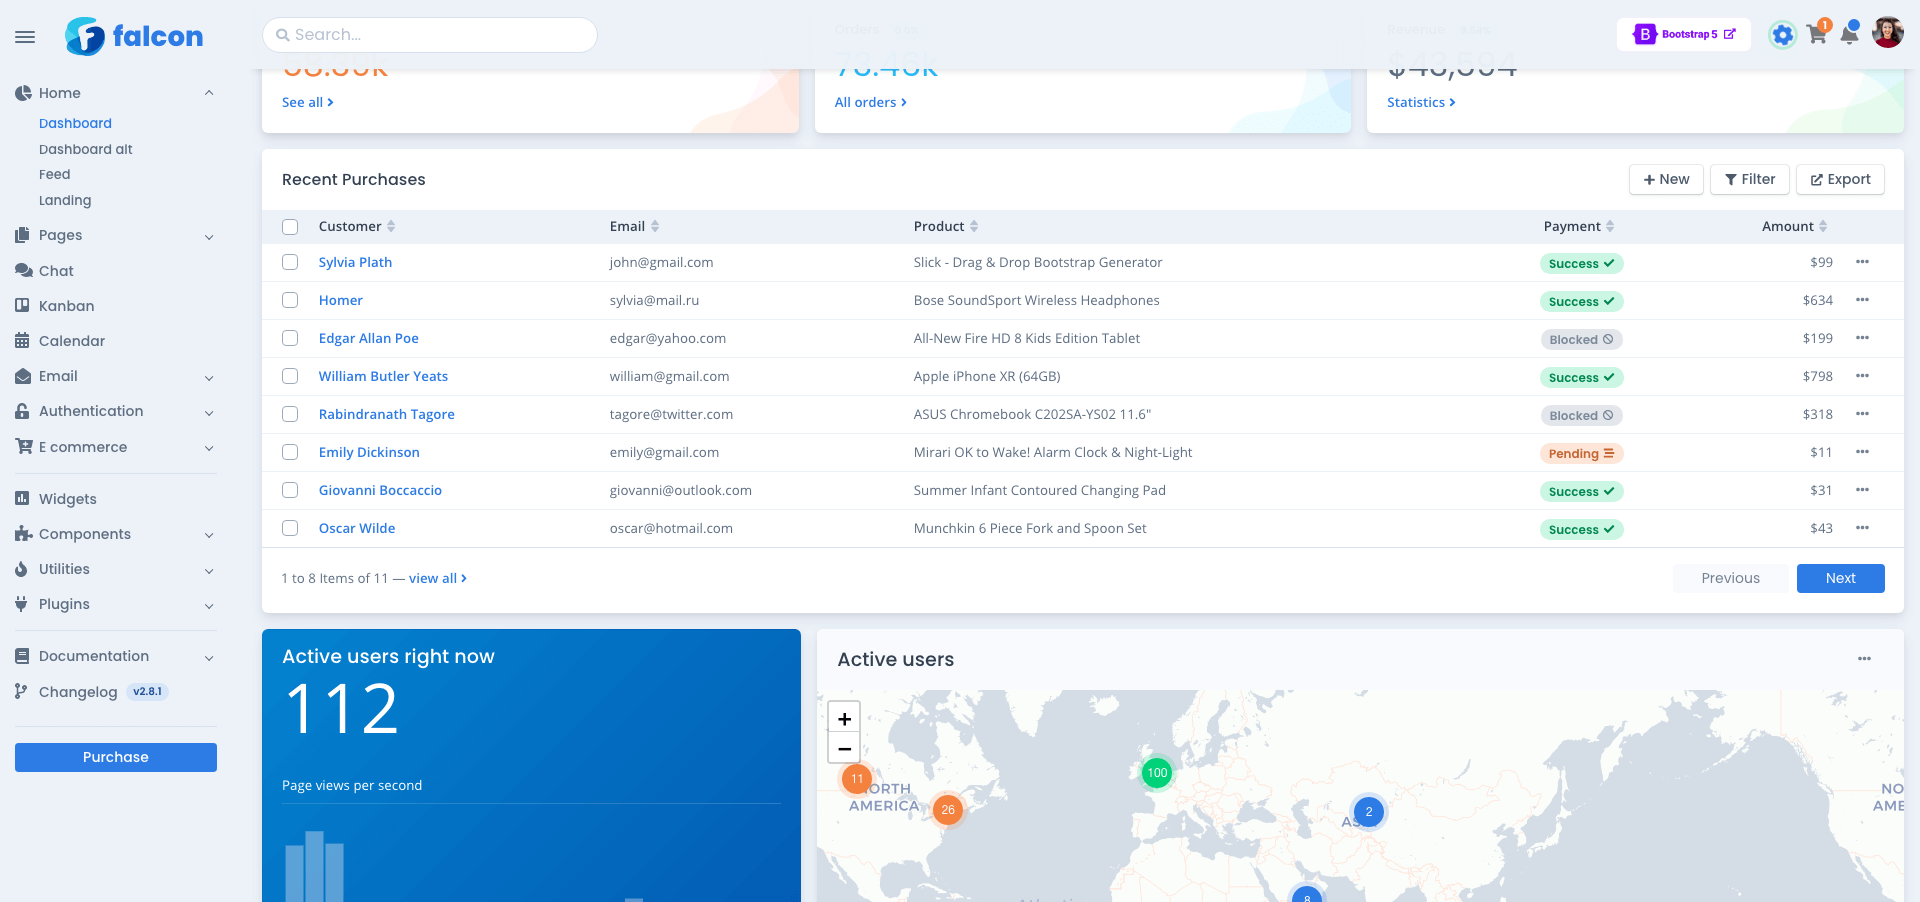Sort the table by Amount column
The image size is (1920, 902).
point(1794,227)
